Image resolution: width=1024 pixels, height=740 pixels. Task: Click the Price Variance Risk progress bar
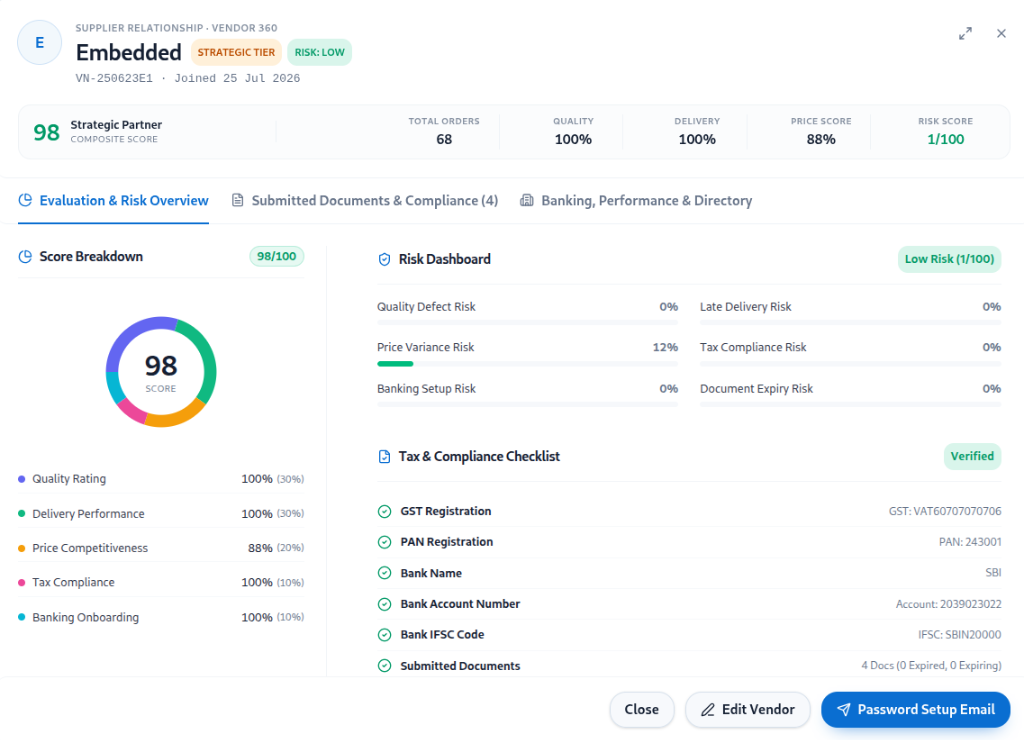click(528, 364)
